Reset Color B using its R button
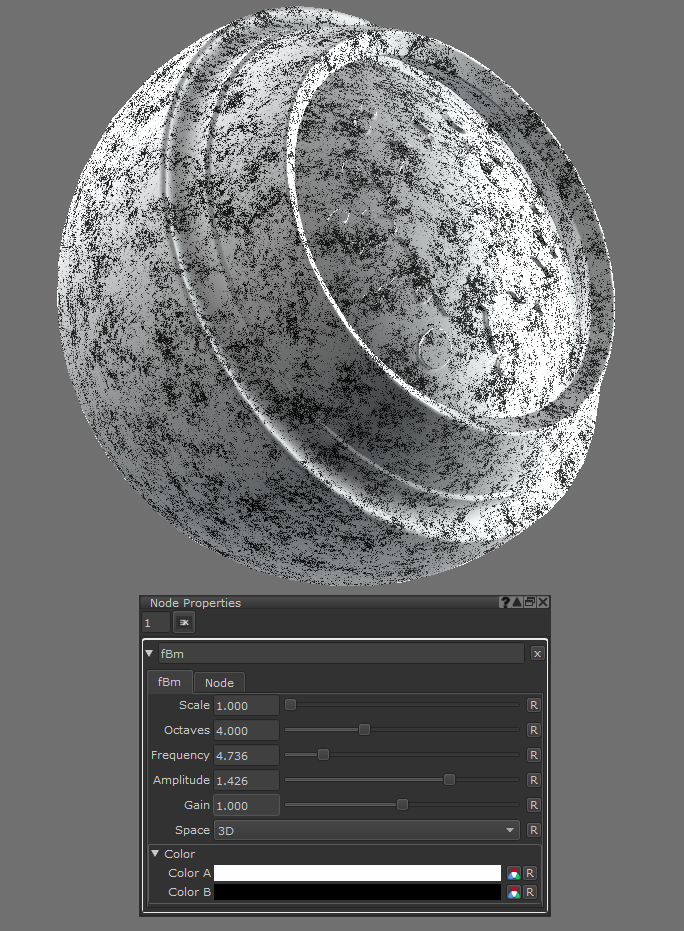The width and height of the screenshot is (684, 931). (530, 892)
